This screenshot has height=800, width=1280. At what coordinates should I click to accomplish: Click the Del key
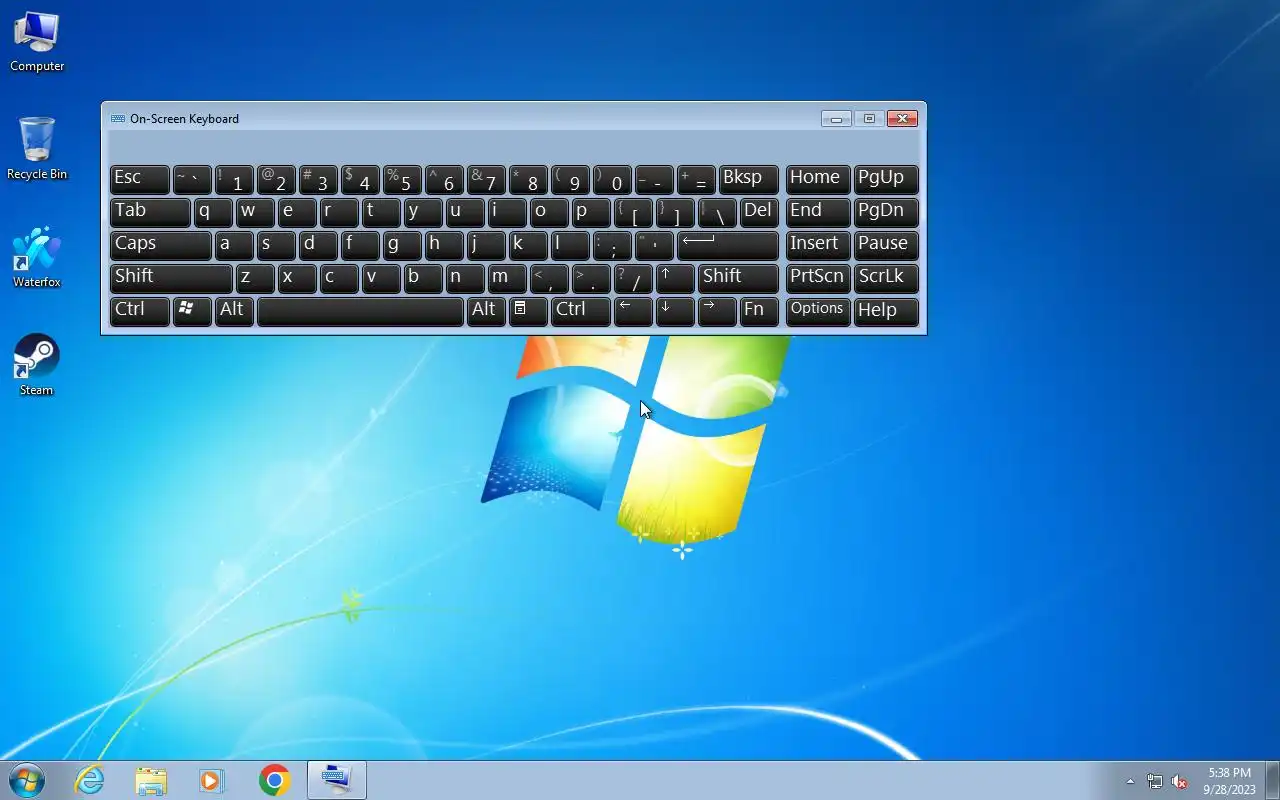point(759,212)
